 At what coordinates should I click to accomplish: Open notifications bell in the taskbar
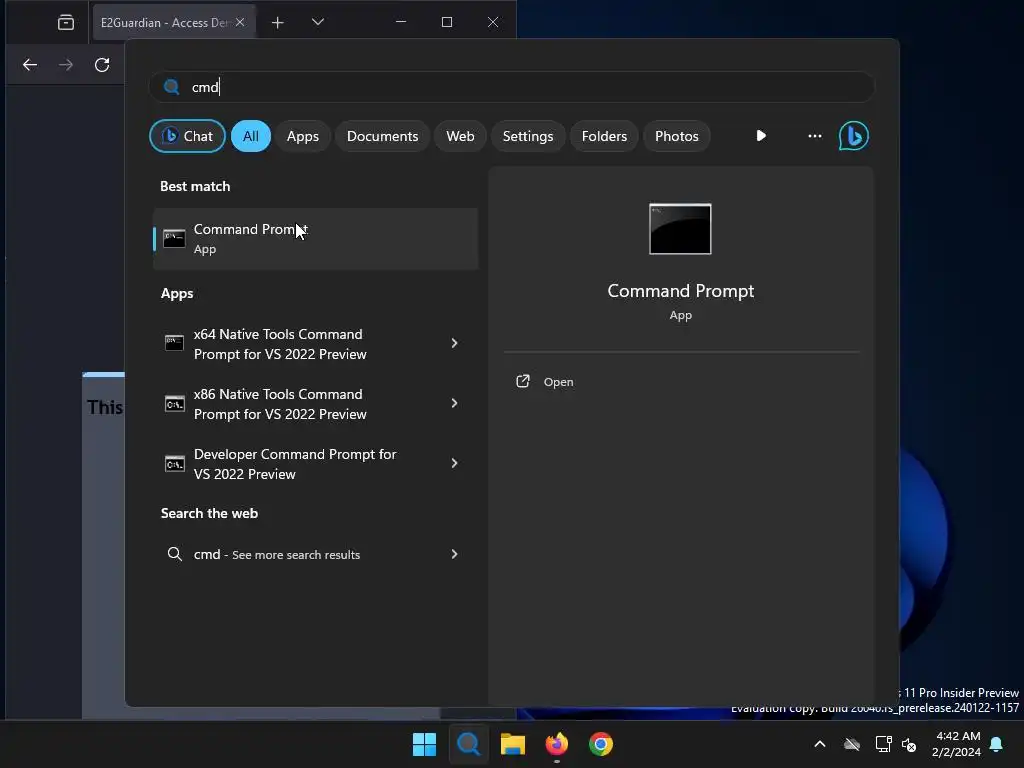[x=996, y=744]
